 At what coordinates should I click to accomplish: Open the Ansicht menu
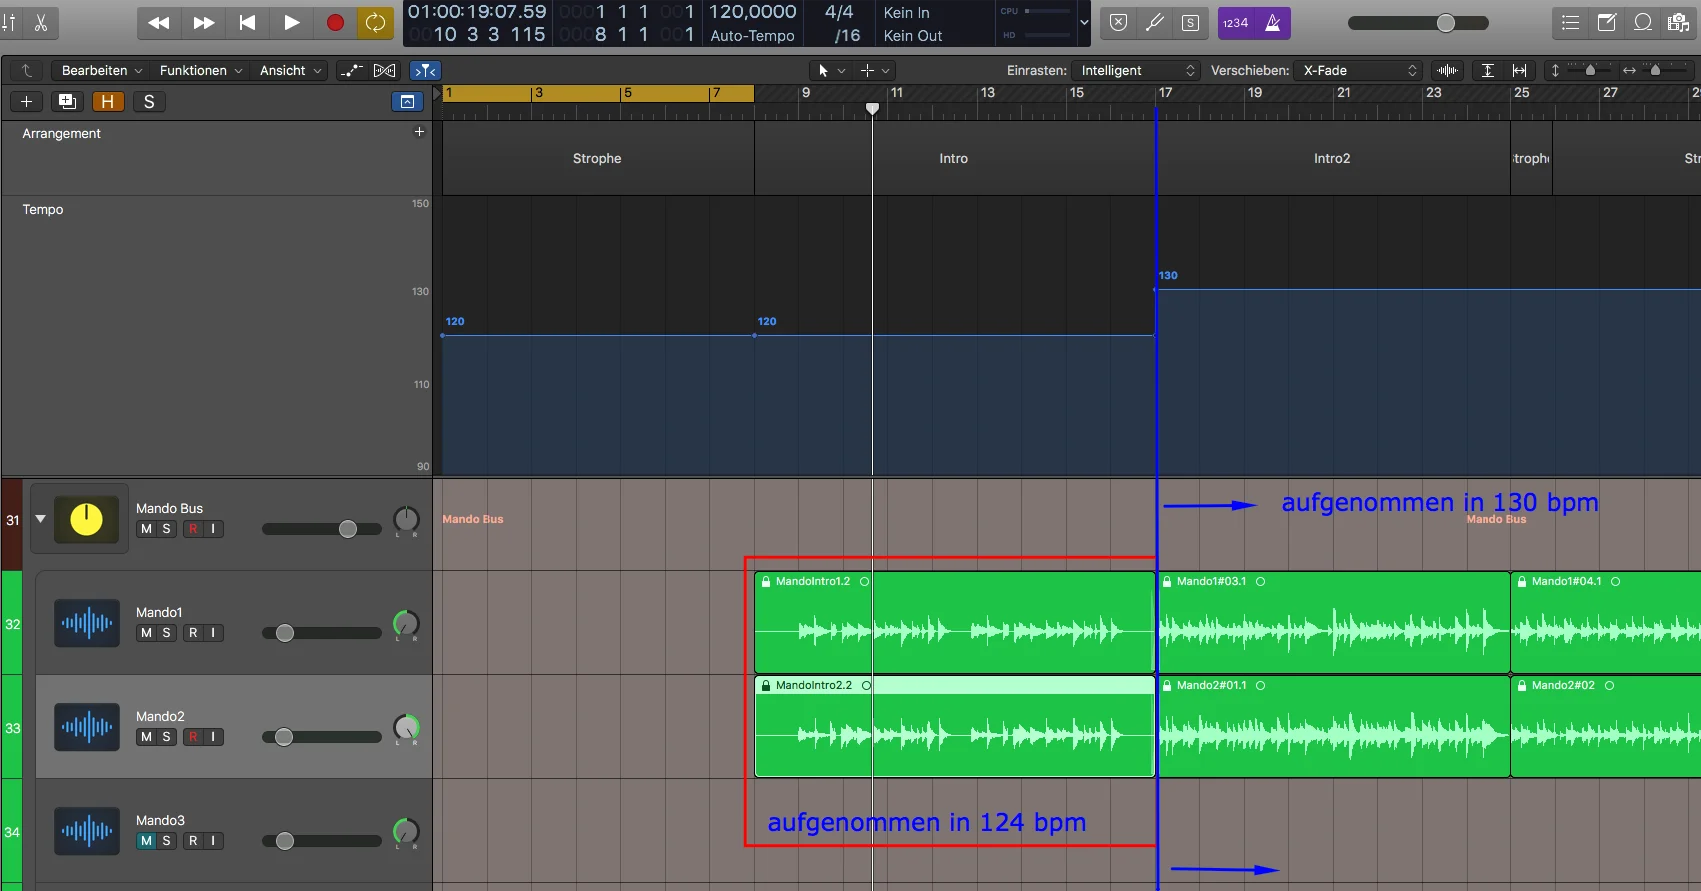291,70
